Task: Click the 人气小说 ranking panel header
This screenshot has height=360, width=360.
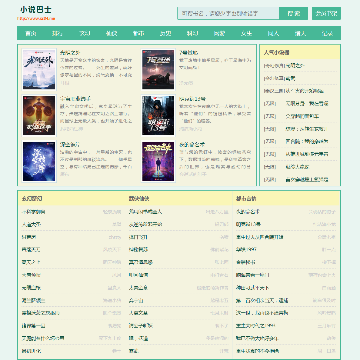Action: click(300, 52)
